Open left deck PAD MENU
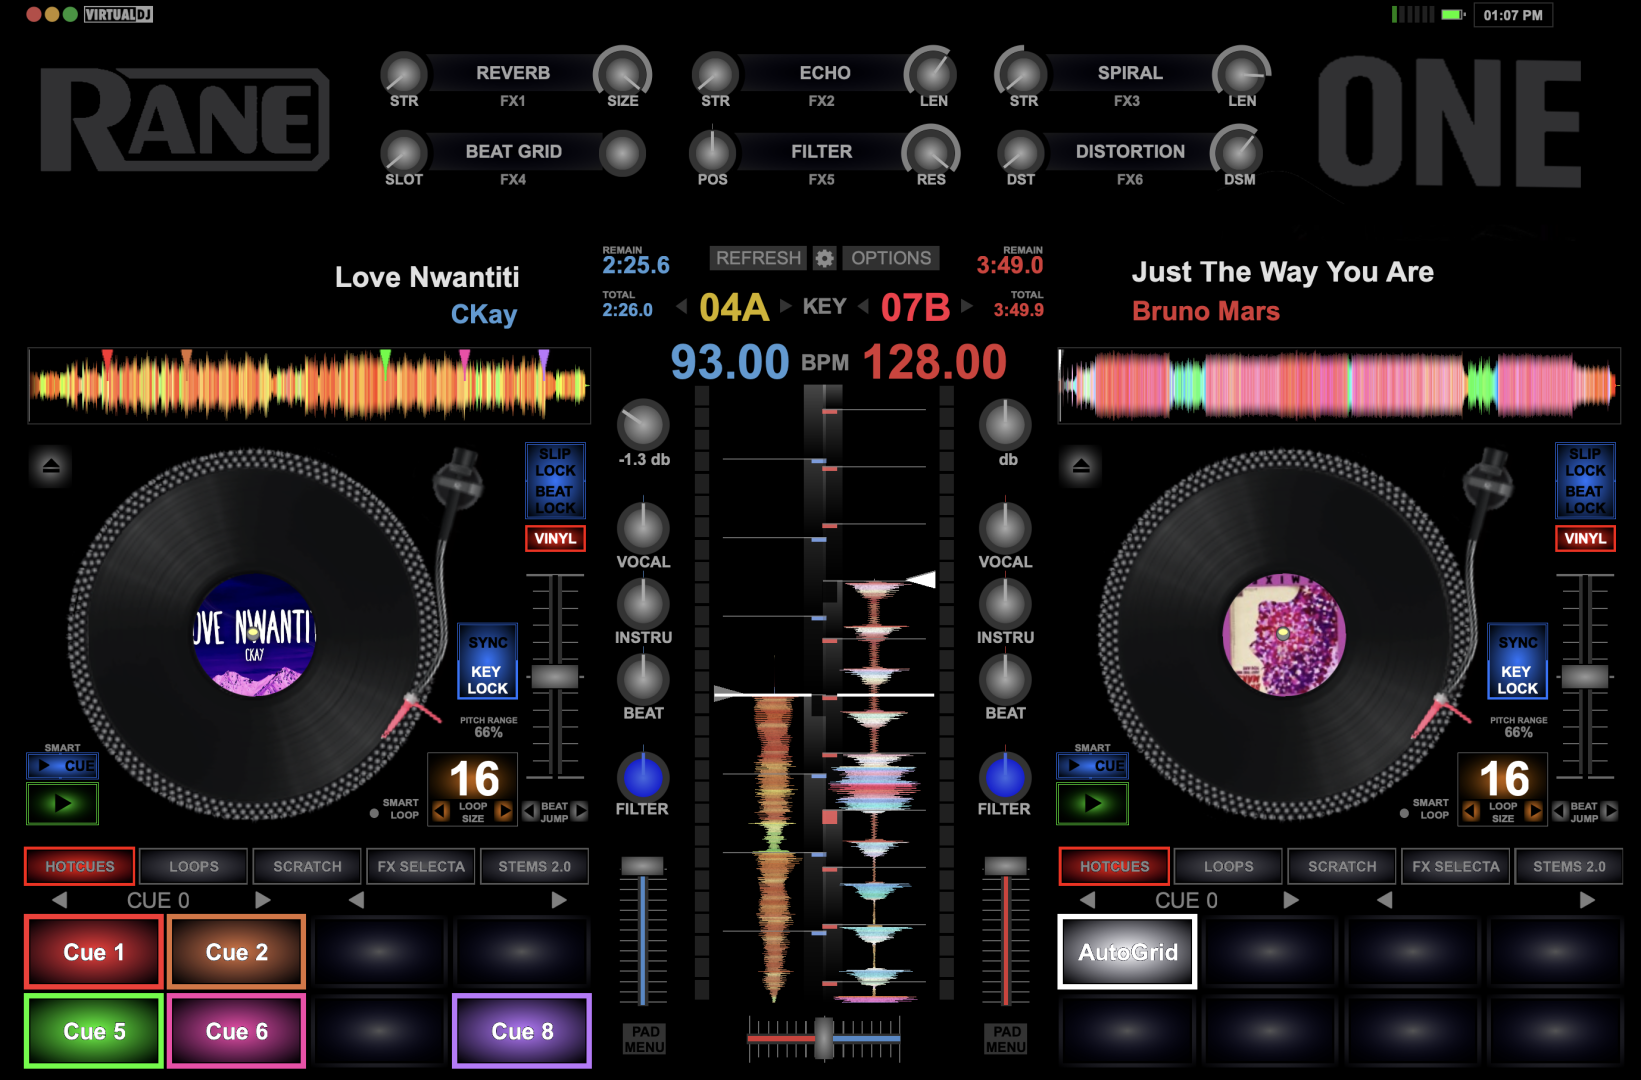Image resolution: width=1641 pixels, height=1080 pixels. 645,1039
